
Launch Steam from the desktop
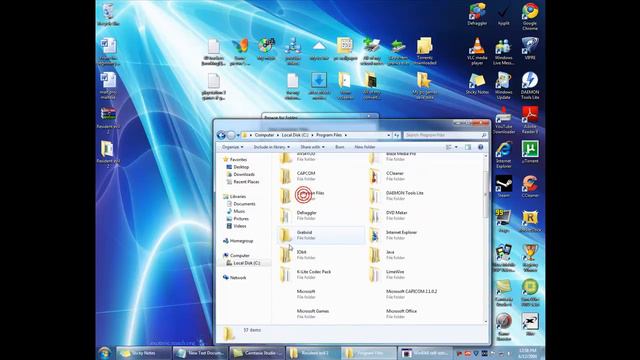(x=504, y=187)
